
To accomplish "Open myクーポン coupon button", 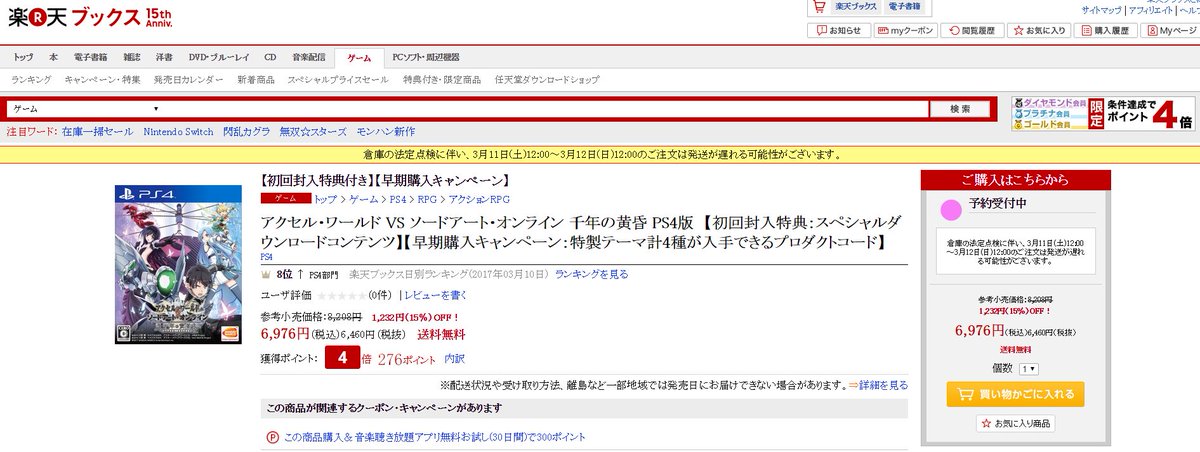I will pos(904,31).
